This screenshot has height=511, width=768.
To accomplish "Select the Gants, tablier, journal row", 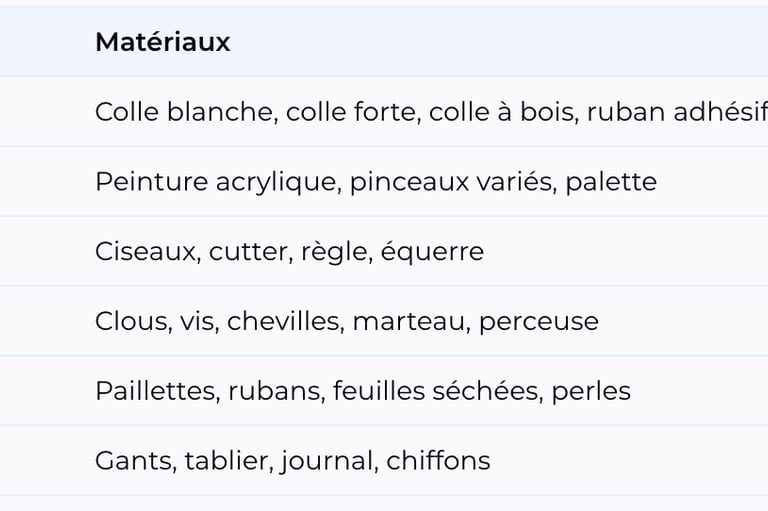I will 384,461.
